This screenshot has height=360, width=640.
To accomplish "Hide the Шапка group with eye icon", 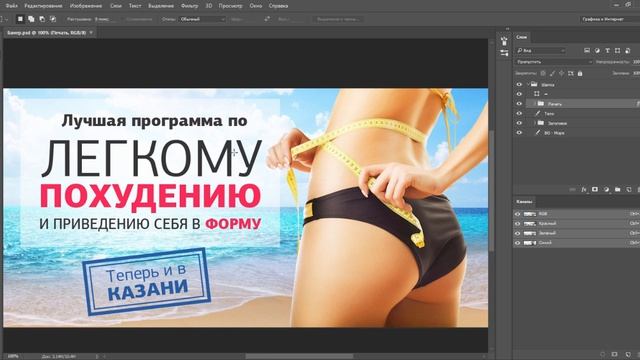I will [x=519, y=84].
